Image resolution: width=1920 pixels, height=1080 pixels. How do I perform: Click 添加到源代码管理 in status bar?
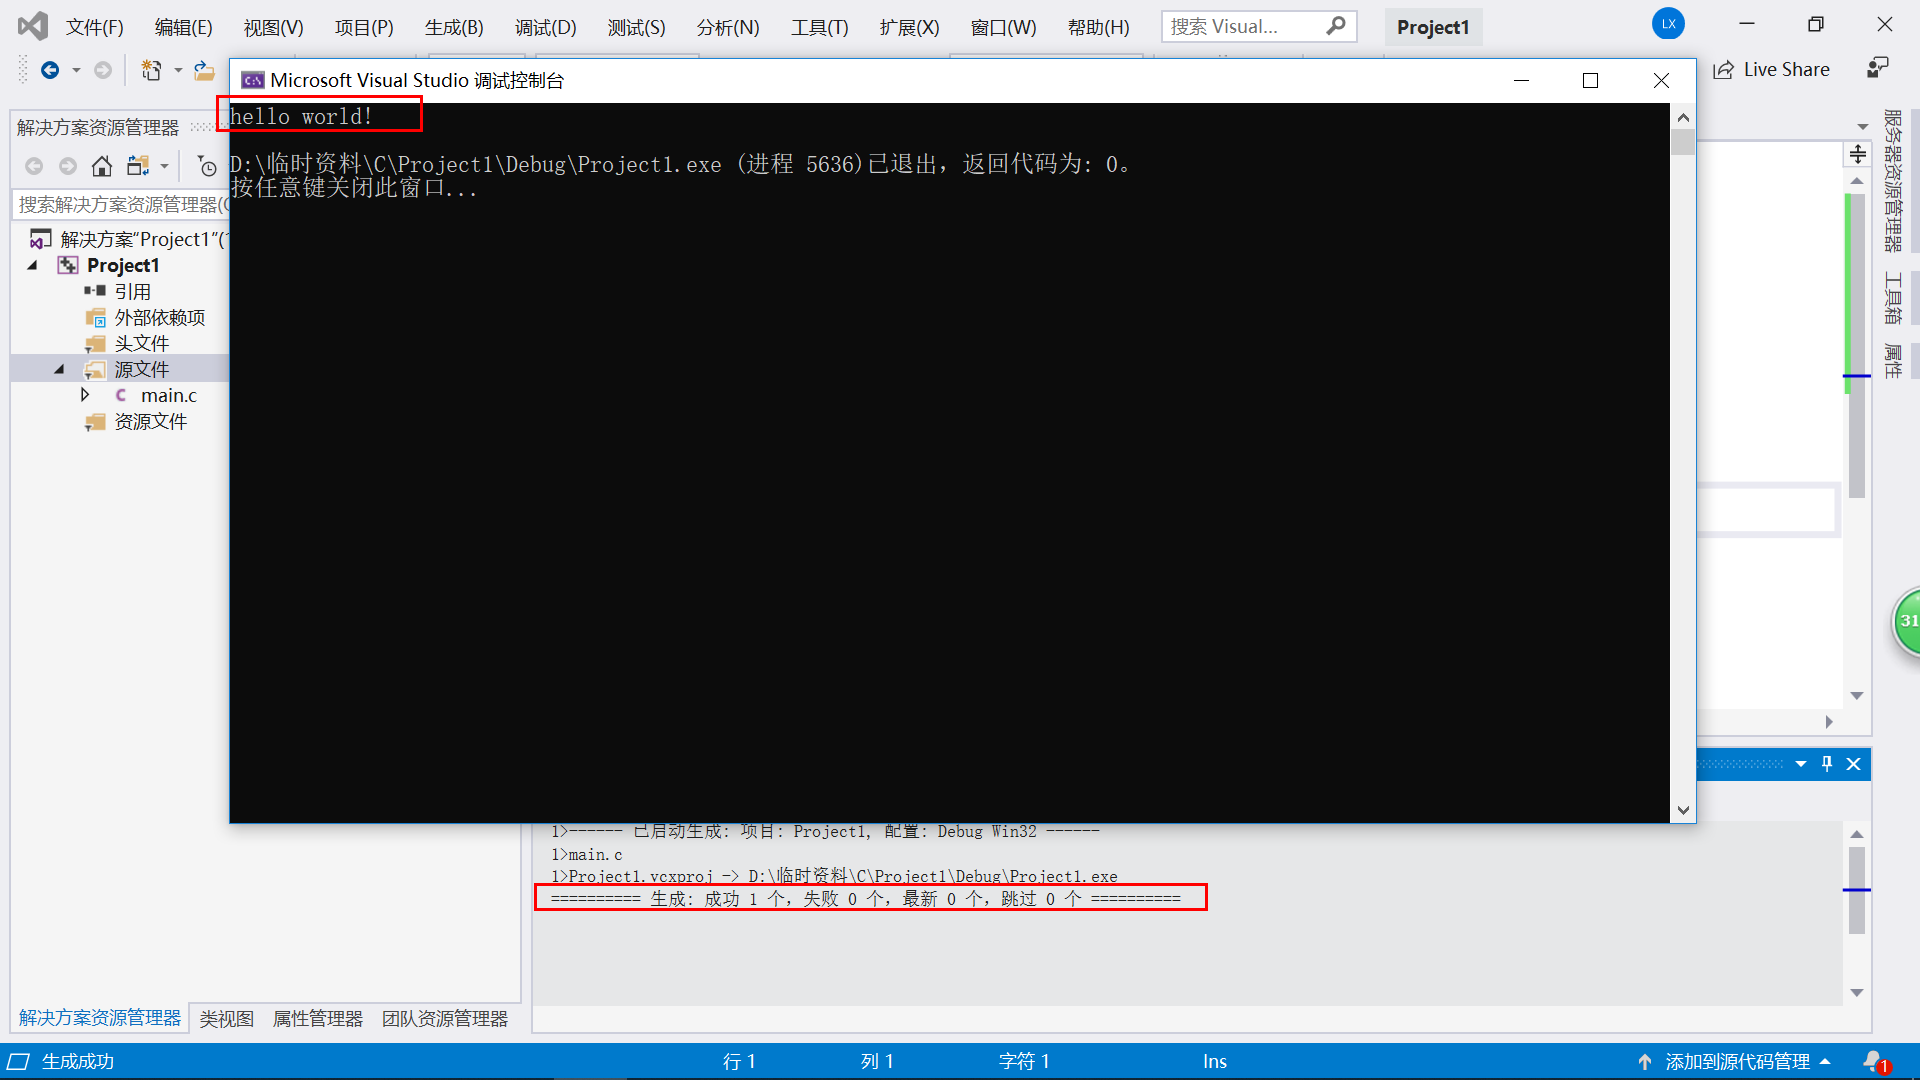[x=1737, y=1061]
